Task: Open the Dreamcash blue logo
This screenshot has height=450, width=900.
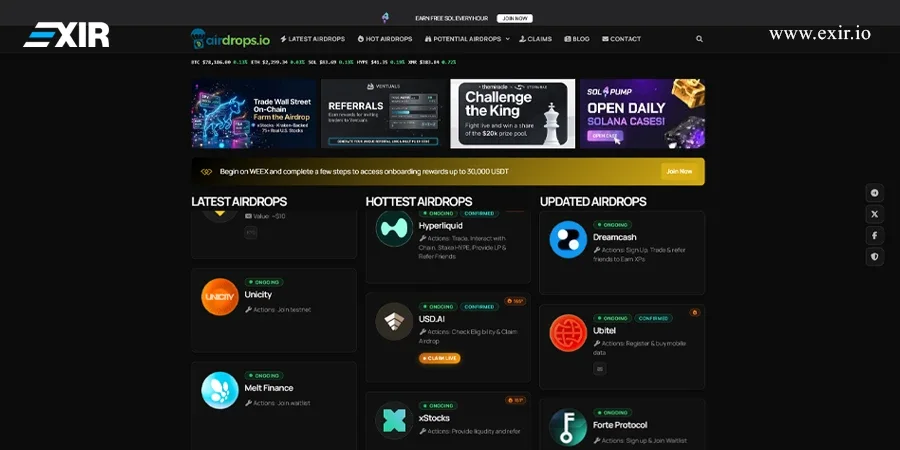Action: point(568,239)
